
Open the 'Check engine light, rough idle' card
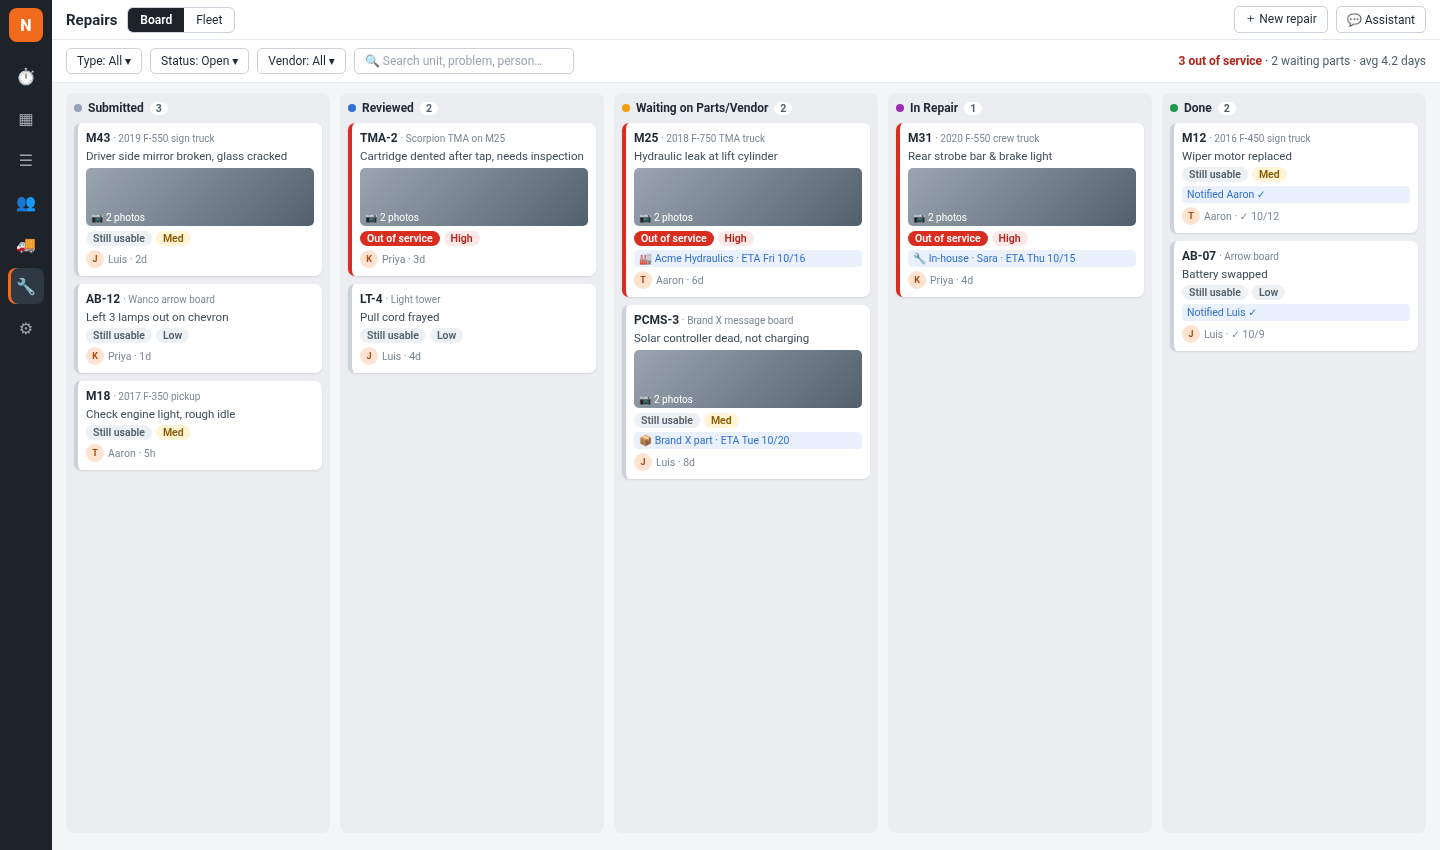198,425
